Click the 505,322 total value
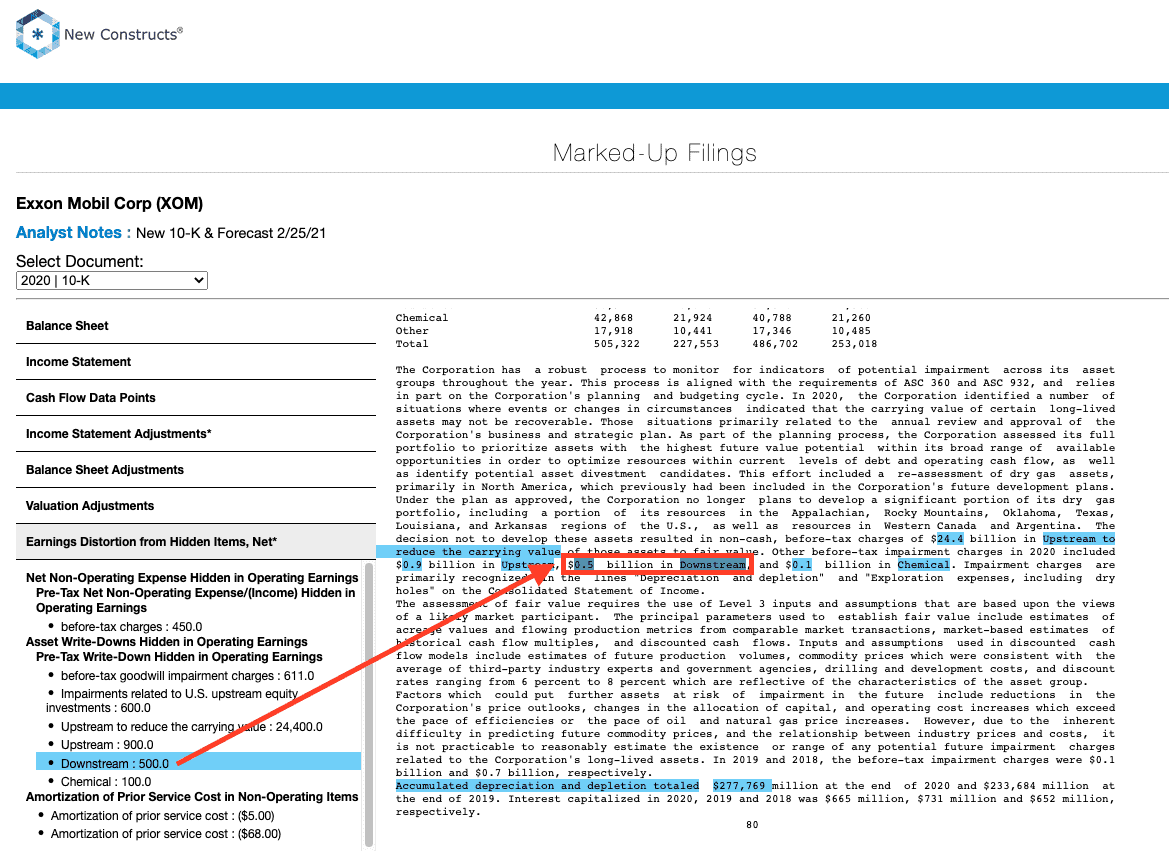The height and width of the screenshot is (851, 1169). coord(617,344)
